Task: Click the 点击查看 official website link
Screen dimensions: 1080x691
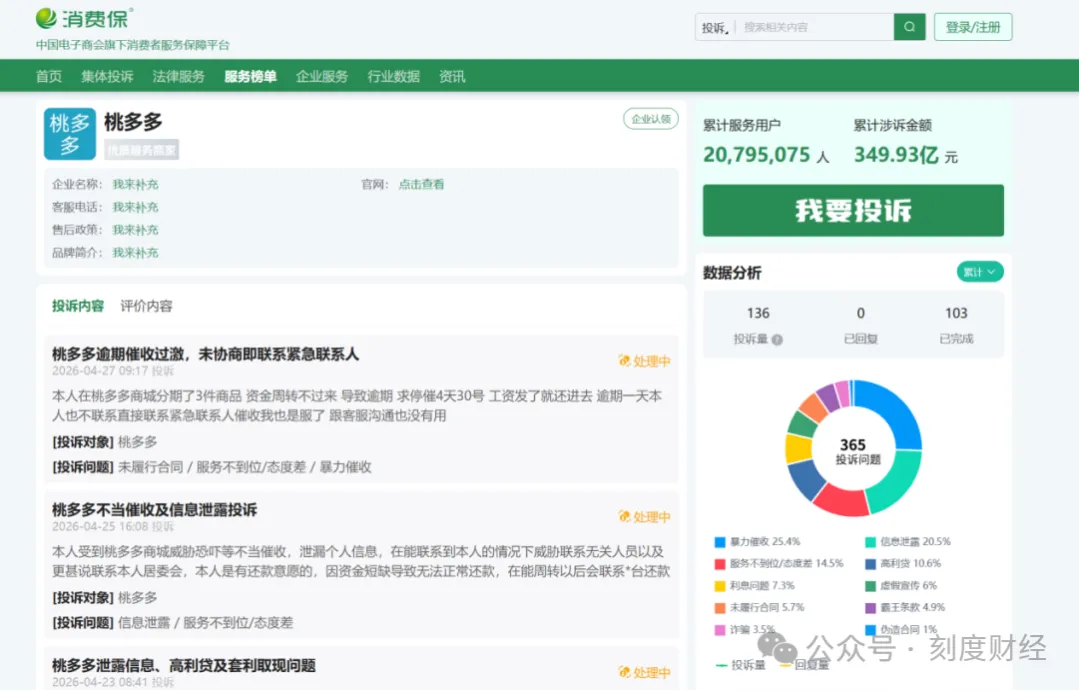Action: click(x=421, y=185)
